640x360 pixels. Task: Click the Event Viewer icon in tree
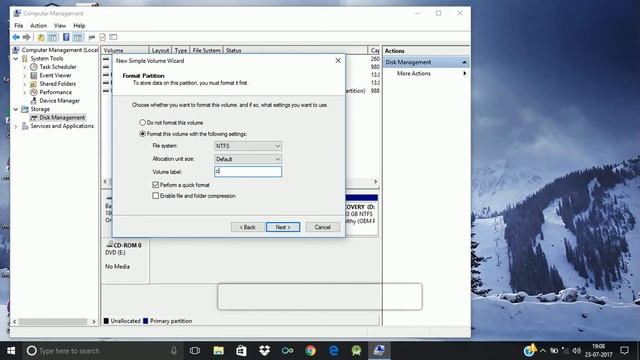[34, 75]
